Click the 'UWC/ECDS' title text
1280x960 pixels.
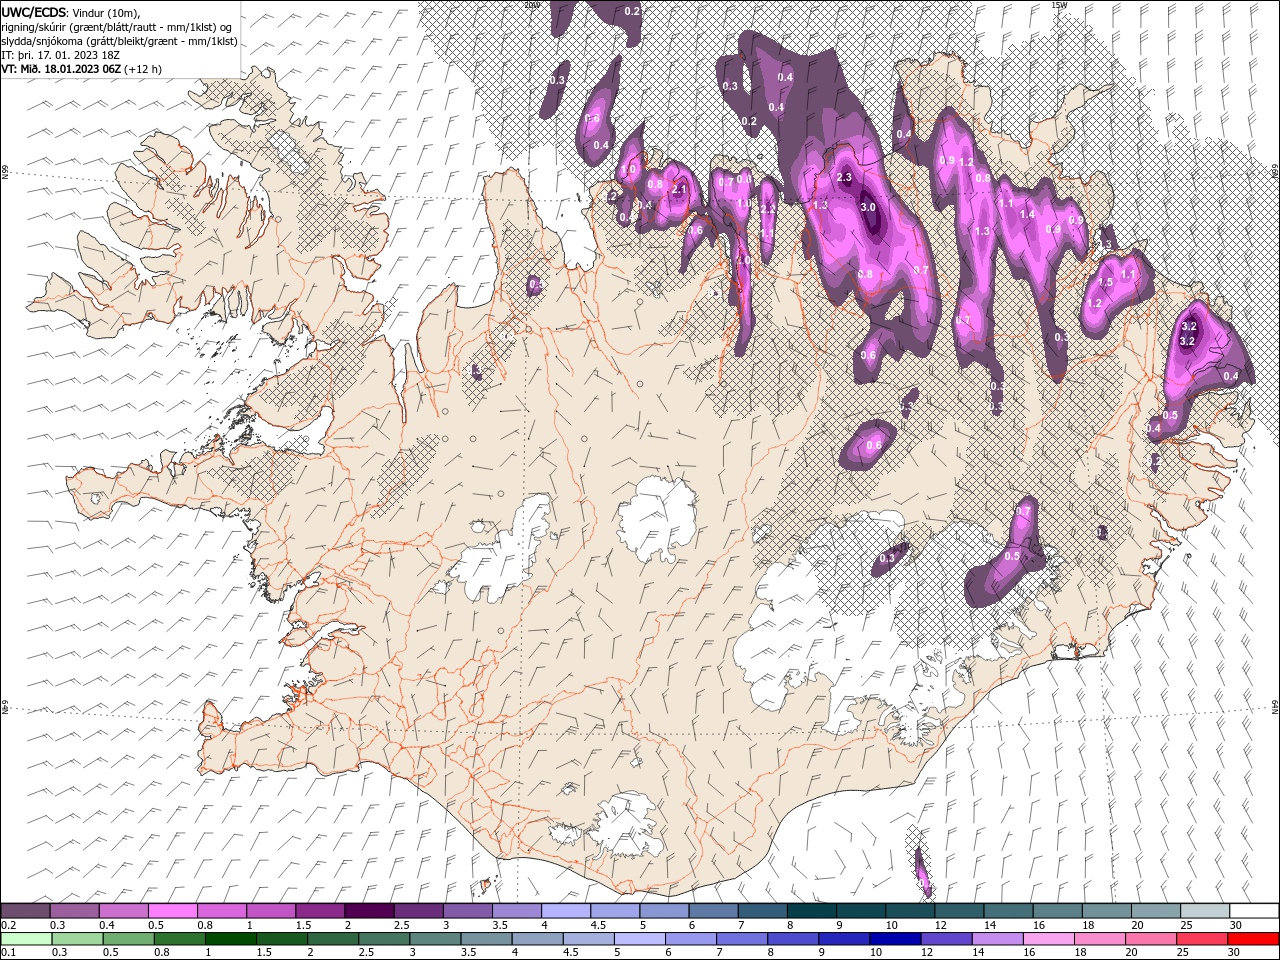pos(33,12)
